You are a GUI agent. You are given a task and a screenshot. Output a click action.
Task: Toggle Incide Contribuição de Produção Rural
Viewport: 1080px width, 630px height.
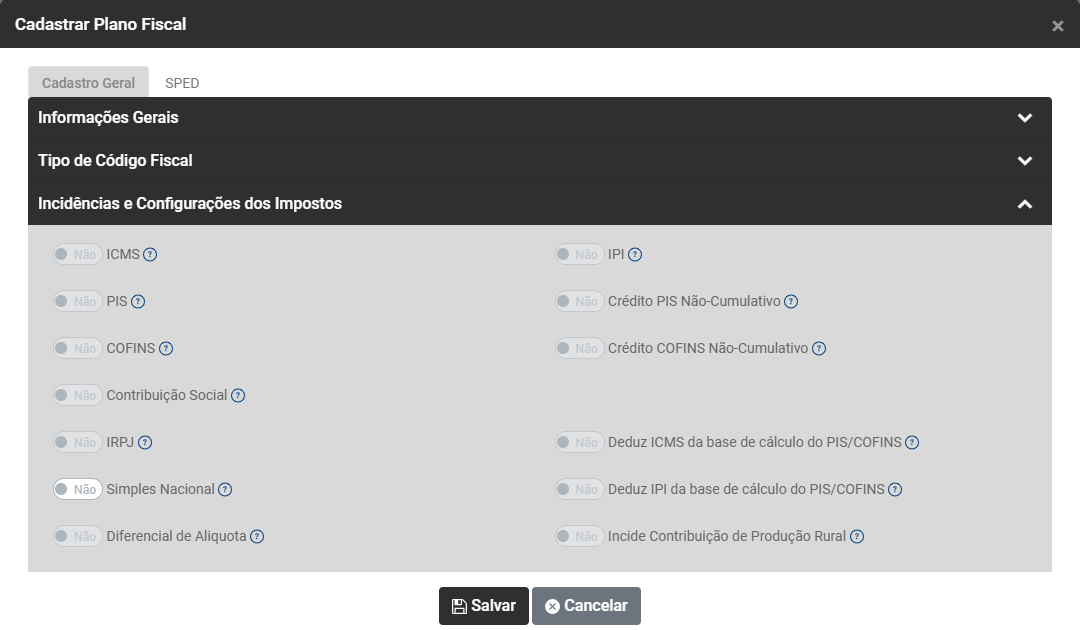[580, 537]
